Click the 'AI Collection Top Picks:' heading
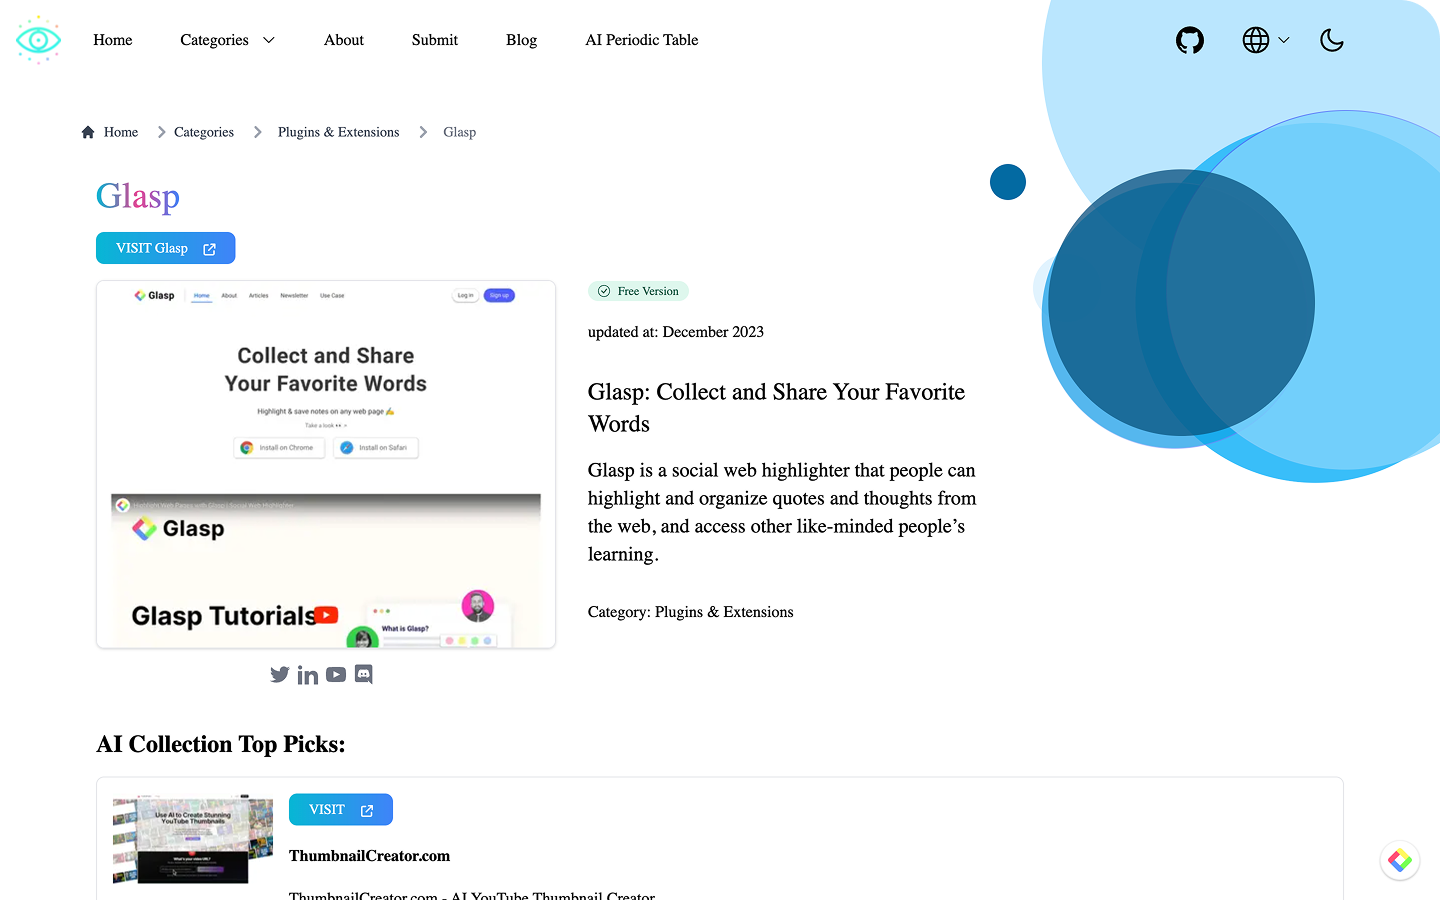1440x900 pixels. click(221, 744)
